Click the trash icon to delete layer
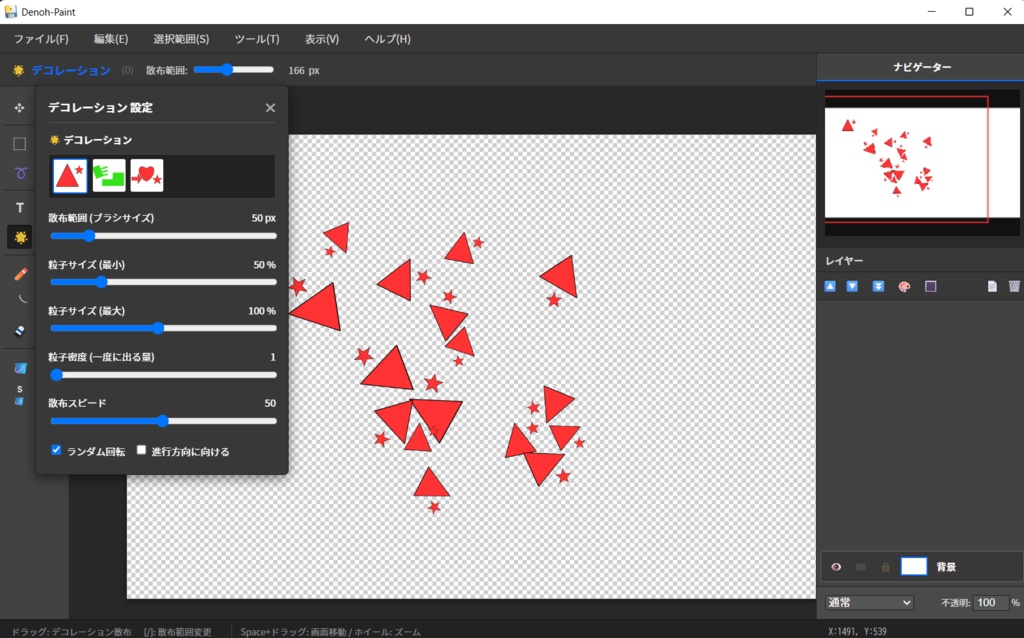The height and width of the screenshot is (638, 1024). tap(1014, 286)
